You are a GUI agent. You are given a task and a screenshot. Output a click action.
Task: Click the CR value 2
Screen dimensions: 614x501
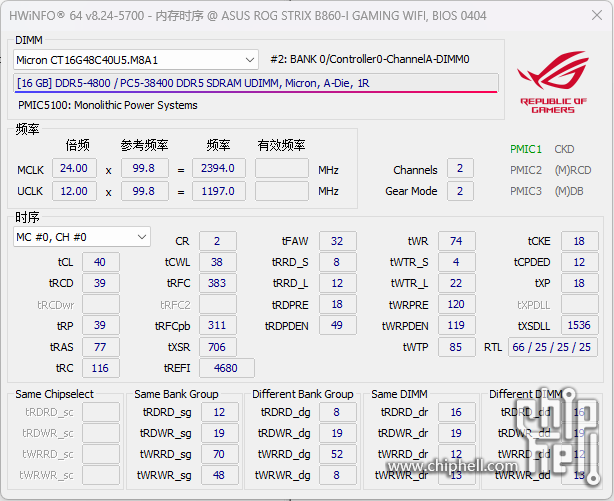pyautogui.click(x=218, y=241)
